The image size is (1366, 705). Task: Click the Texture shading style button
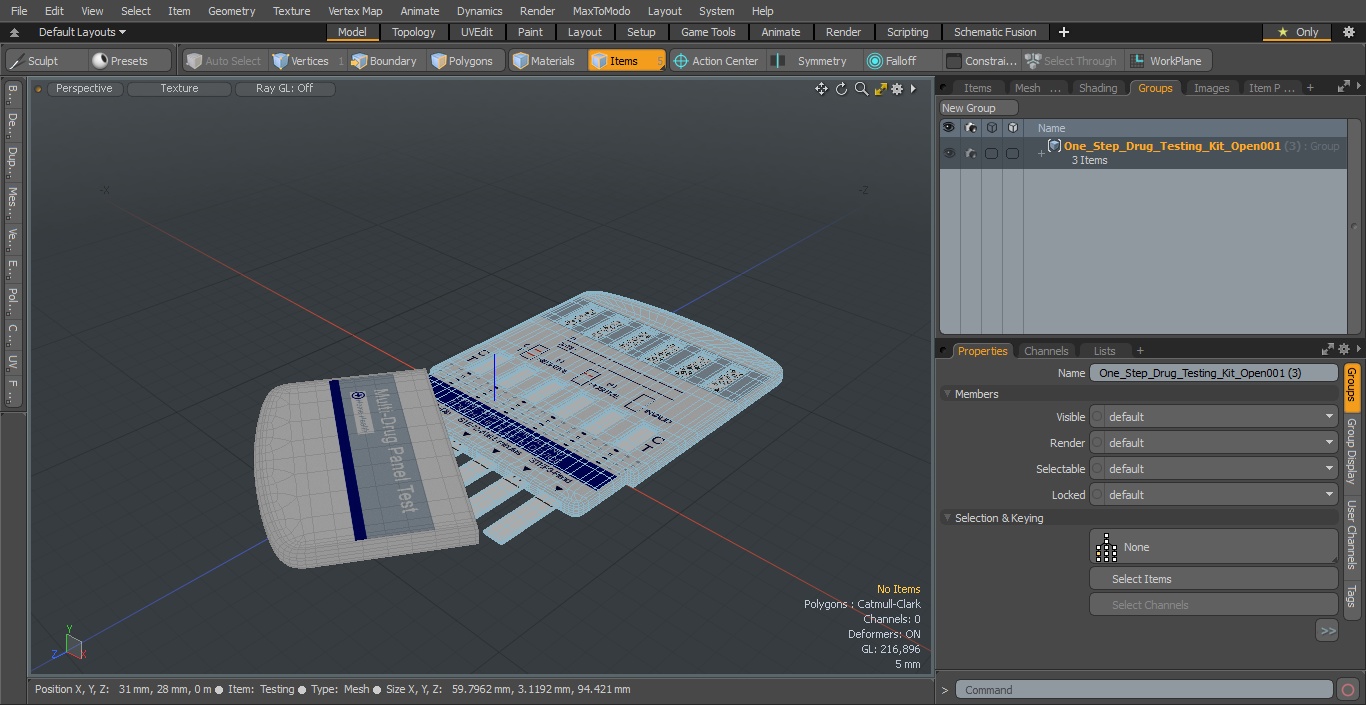[179, 89]
